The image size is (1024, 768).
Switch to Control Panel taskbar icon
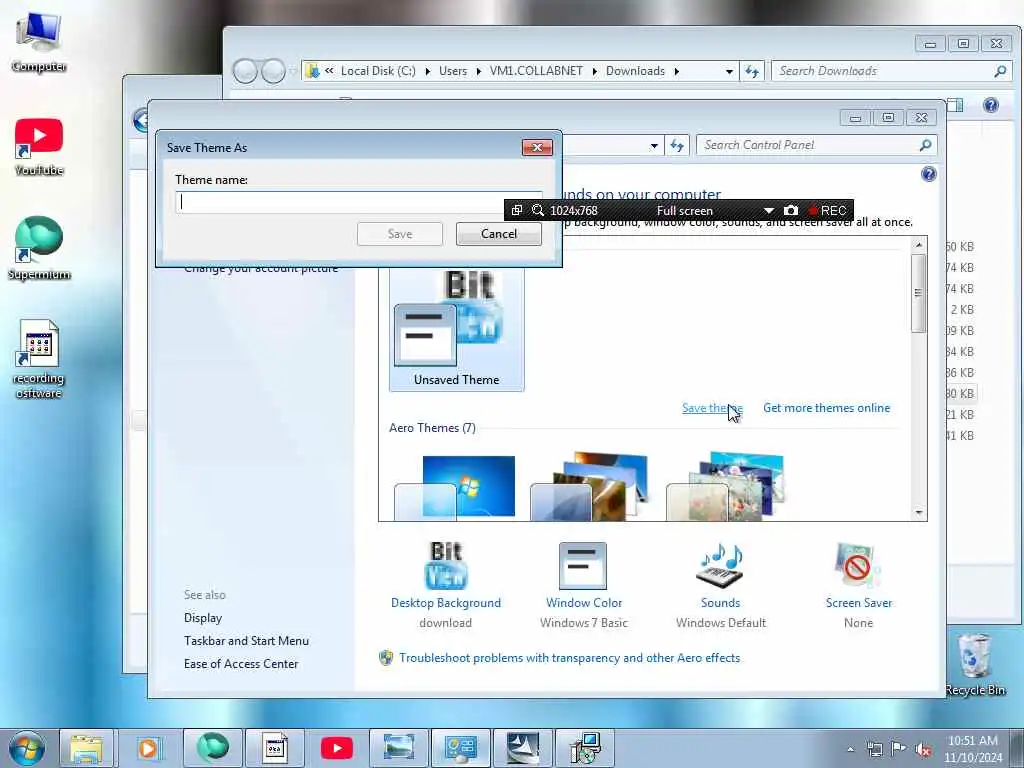click(460, 748)
